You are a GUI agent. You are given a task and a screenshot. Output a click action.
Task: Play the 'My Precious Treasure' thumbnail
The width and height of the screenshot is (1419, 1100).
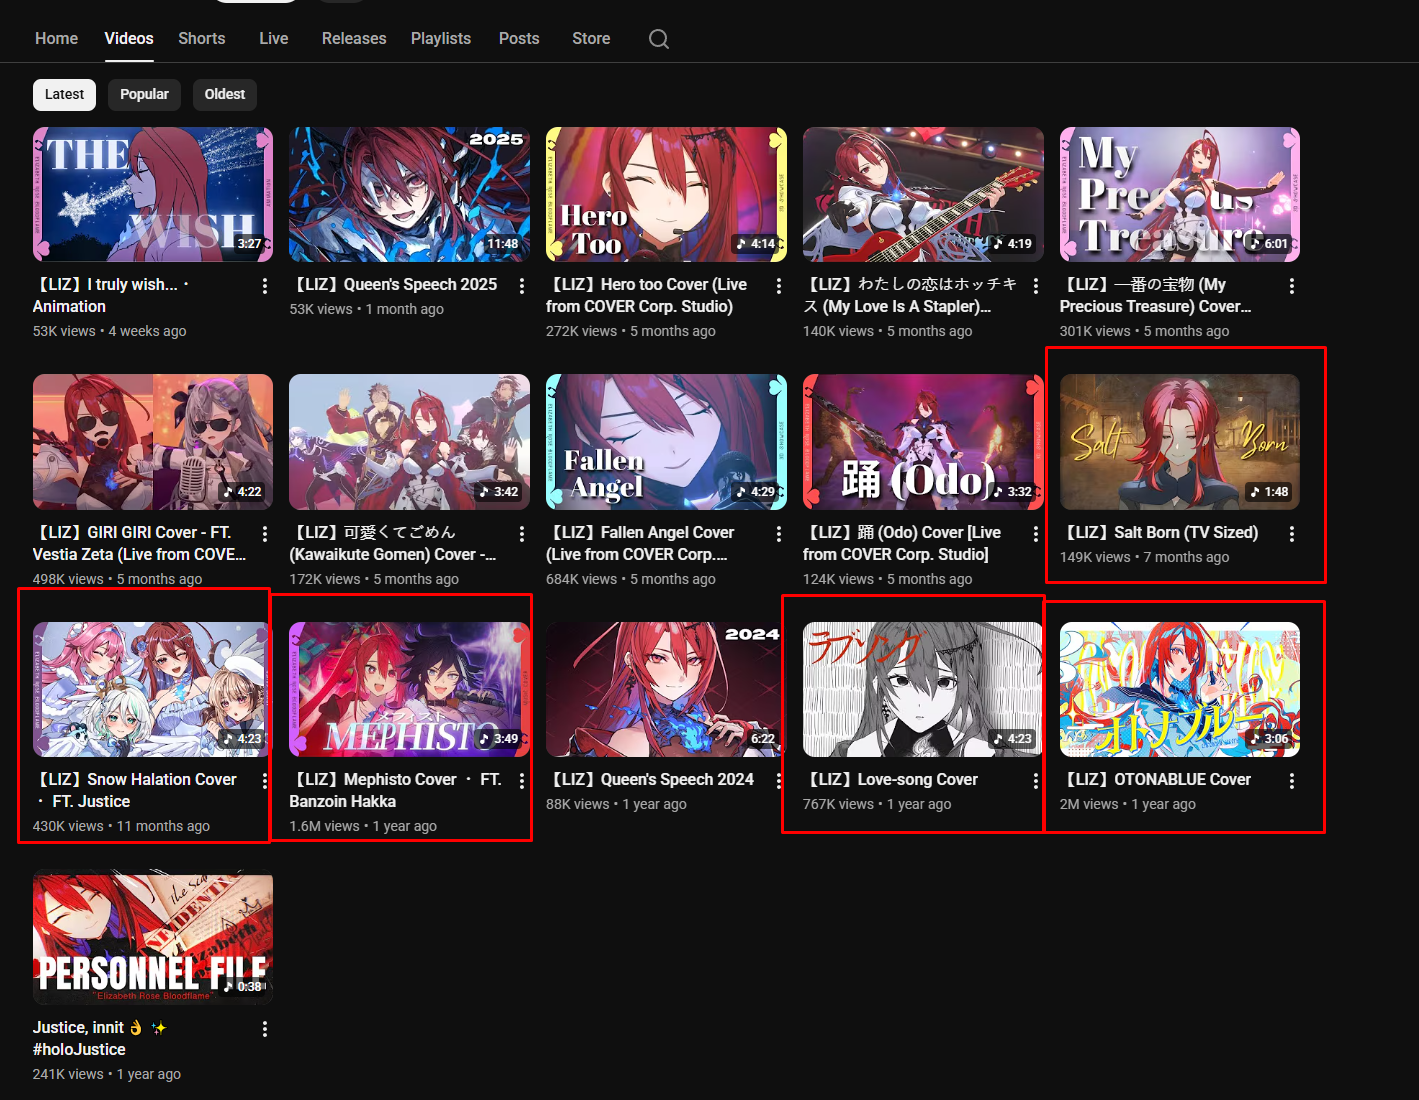click(x=1180, y=194)
